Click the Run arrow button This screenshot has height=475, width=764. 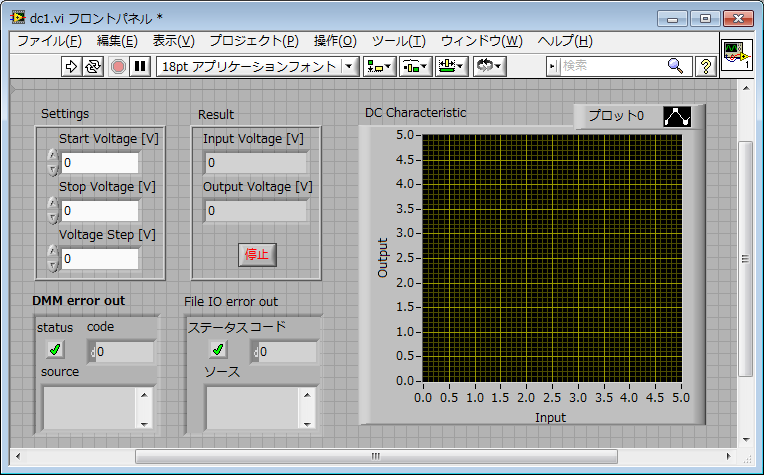point(71,66)
